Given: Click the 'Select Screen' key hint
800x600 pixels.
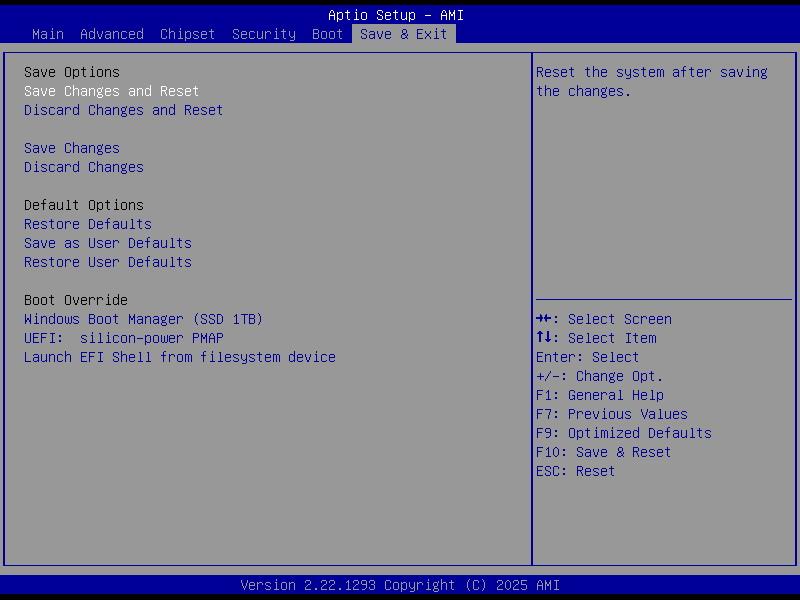Looking at the screenshot, I should (604, 319).
